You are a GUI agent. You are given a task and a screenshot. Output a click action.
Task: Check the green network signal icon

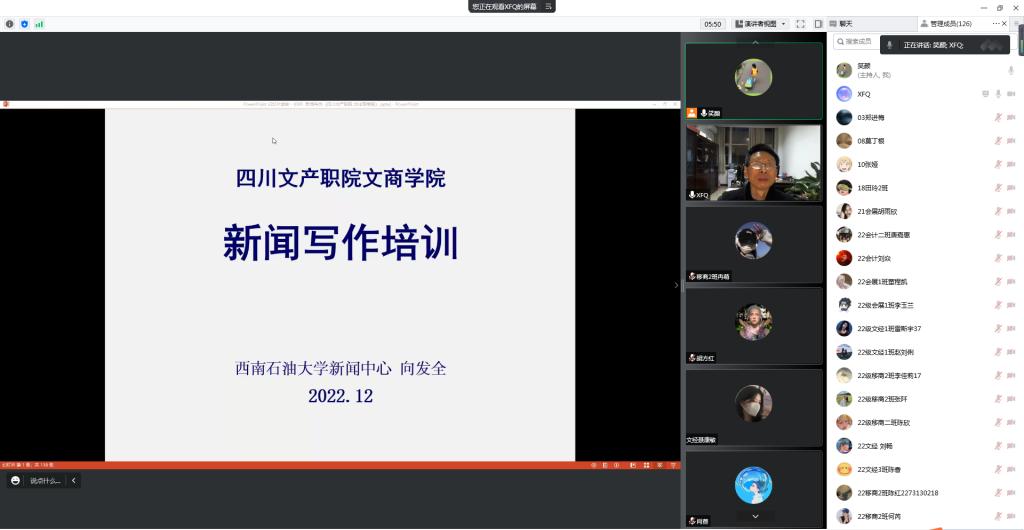pyautogui.click(x=39, y=24)
